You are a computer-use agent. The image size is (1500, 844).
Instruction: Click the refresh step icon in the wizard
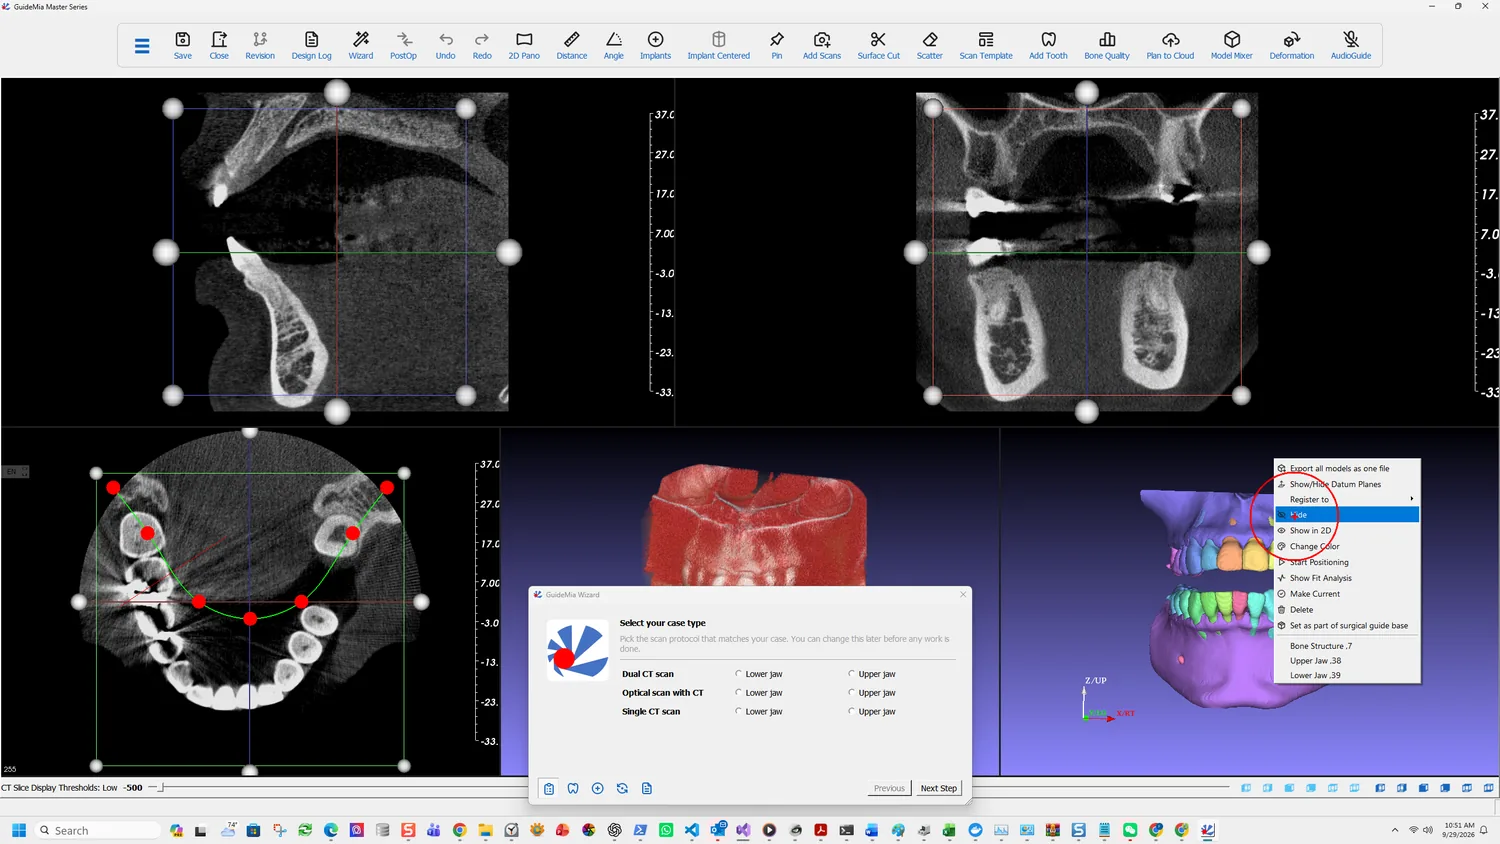point(622,789)
